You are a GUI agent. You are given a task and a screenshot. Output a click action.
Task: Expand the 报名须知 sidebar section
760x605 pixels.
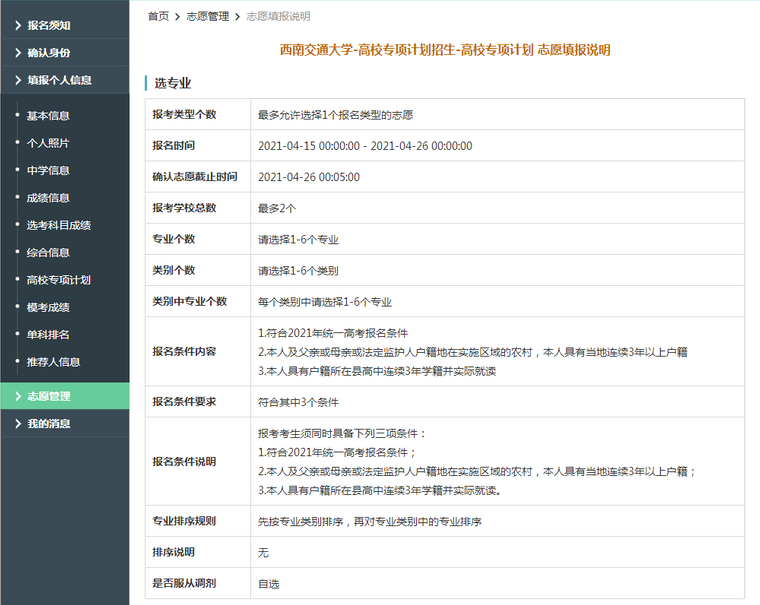point(64,25)
